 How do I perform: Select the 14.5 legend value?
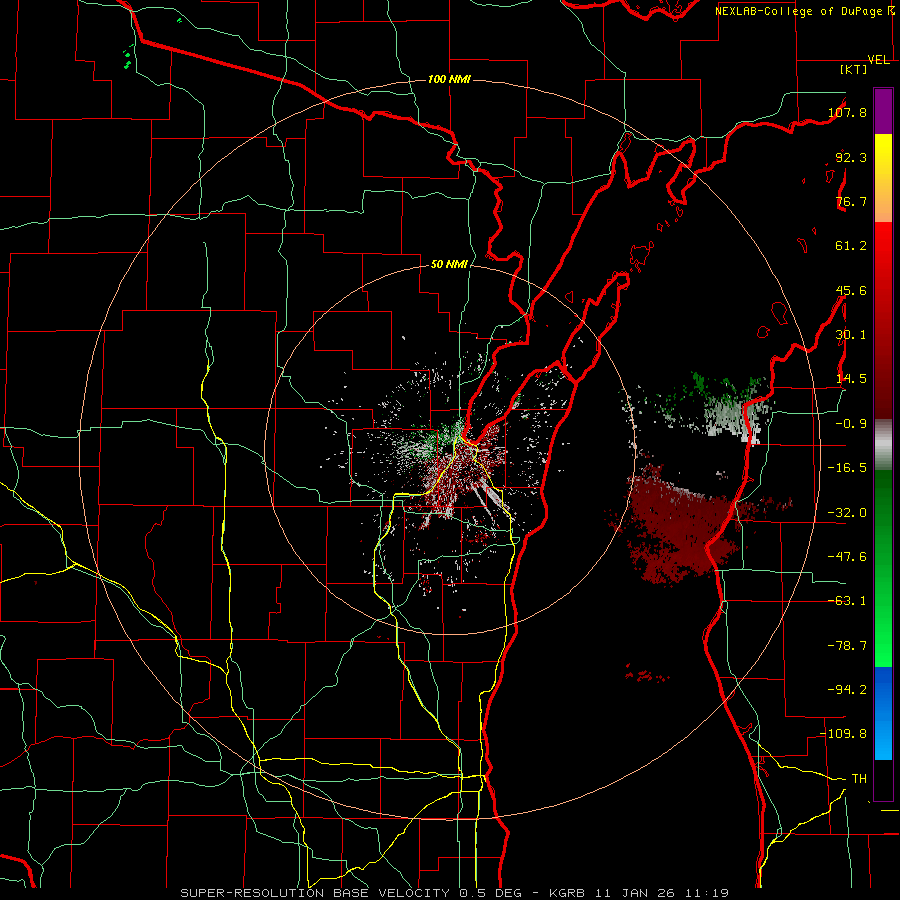(x=851, y=379)
